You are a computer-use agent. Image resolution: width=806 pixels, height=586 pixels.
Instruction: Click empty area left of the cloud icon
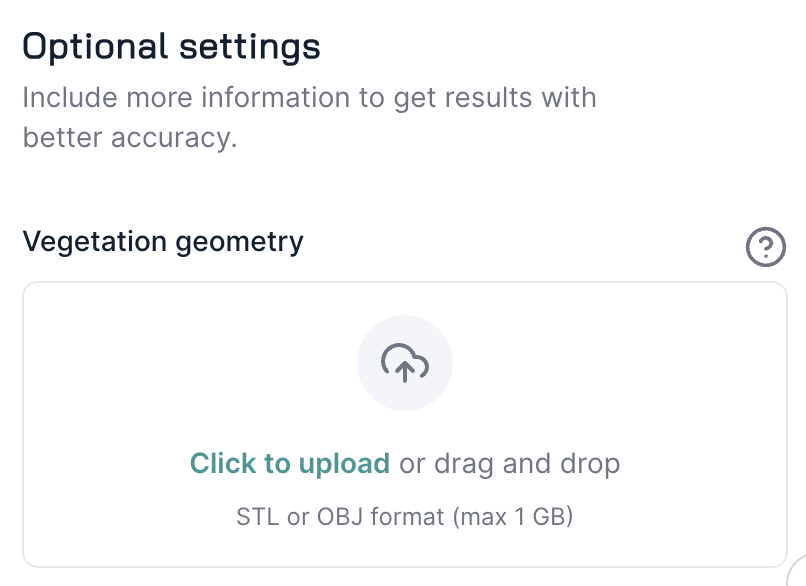click(200, 363)
